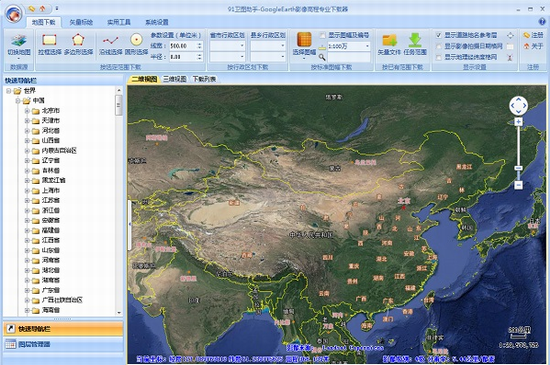Click the 注册 register button
This screenshot has height=365, width=550.
533,35
